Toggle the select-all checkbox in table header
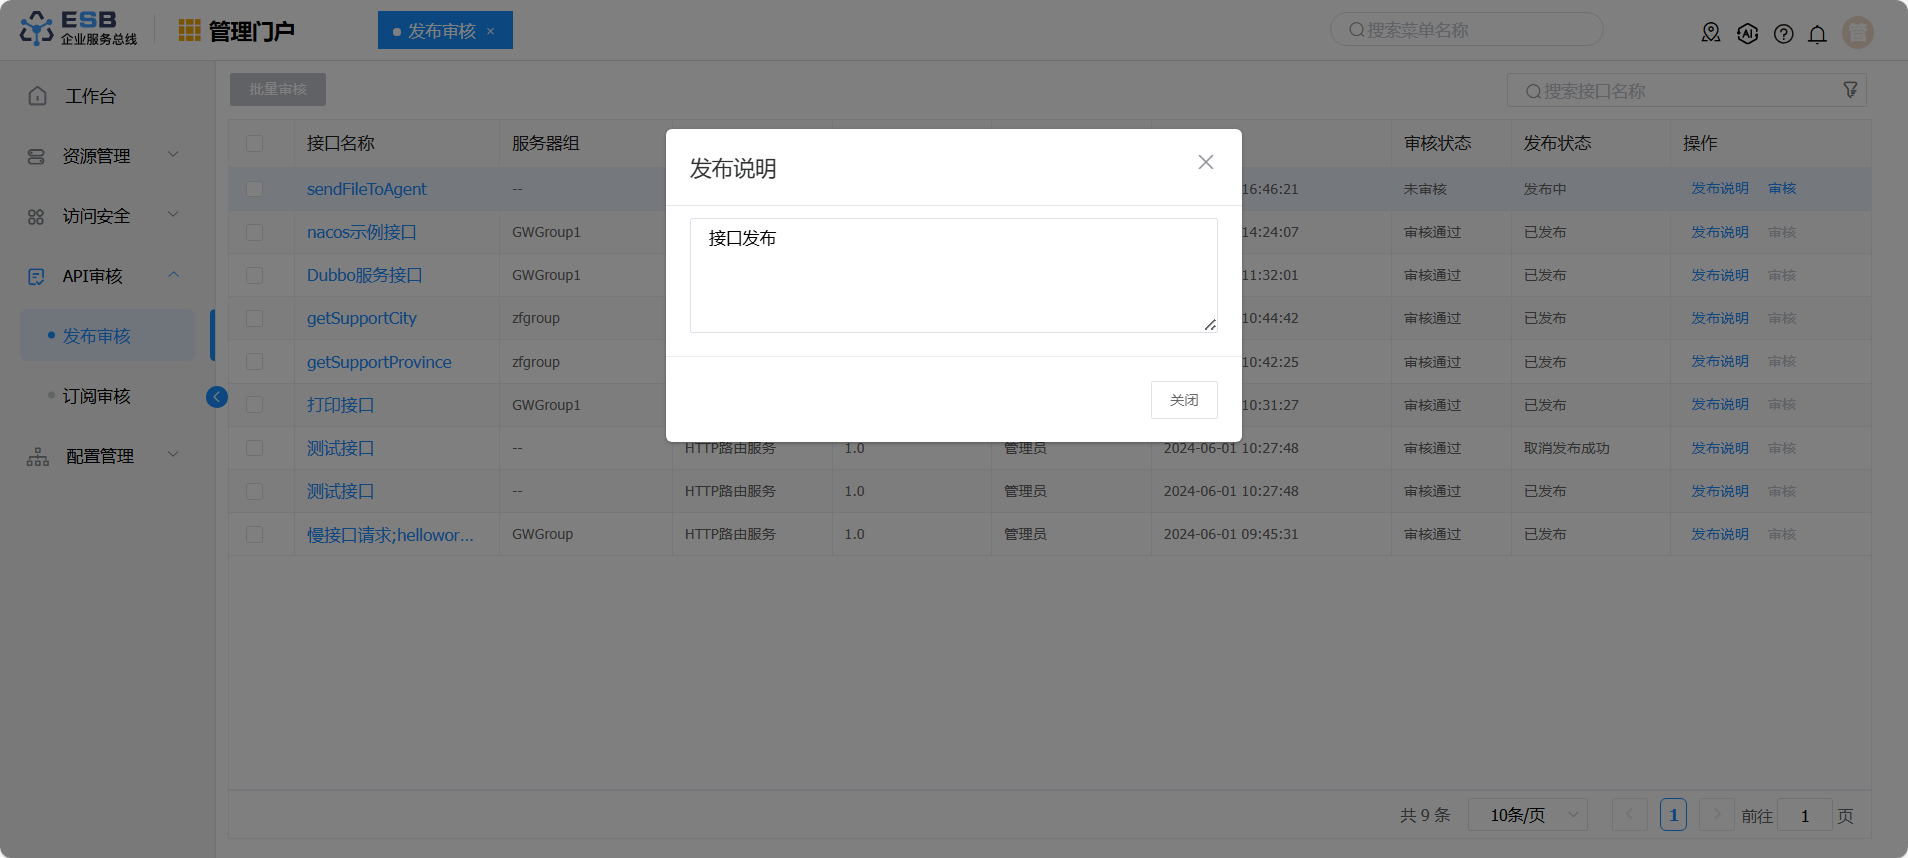Screen dimensions: 1908x858 (255, 143)
